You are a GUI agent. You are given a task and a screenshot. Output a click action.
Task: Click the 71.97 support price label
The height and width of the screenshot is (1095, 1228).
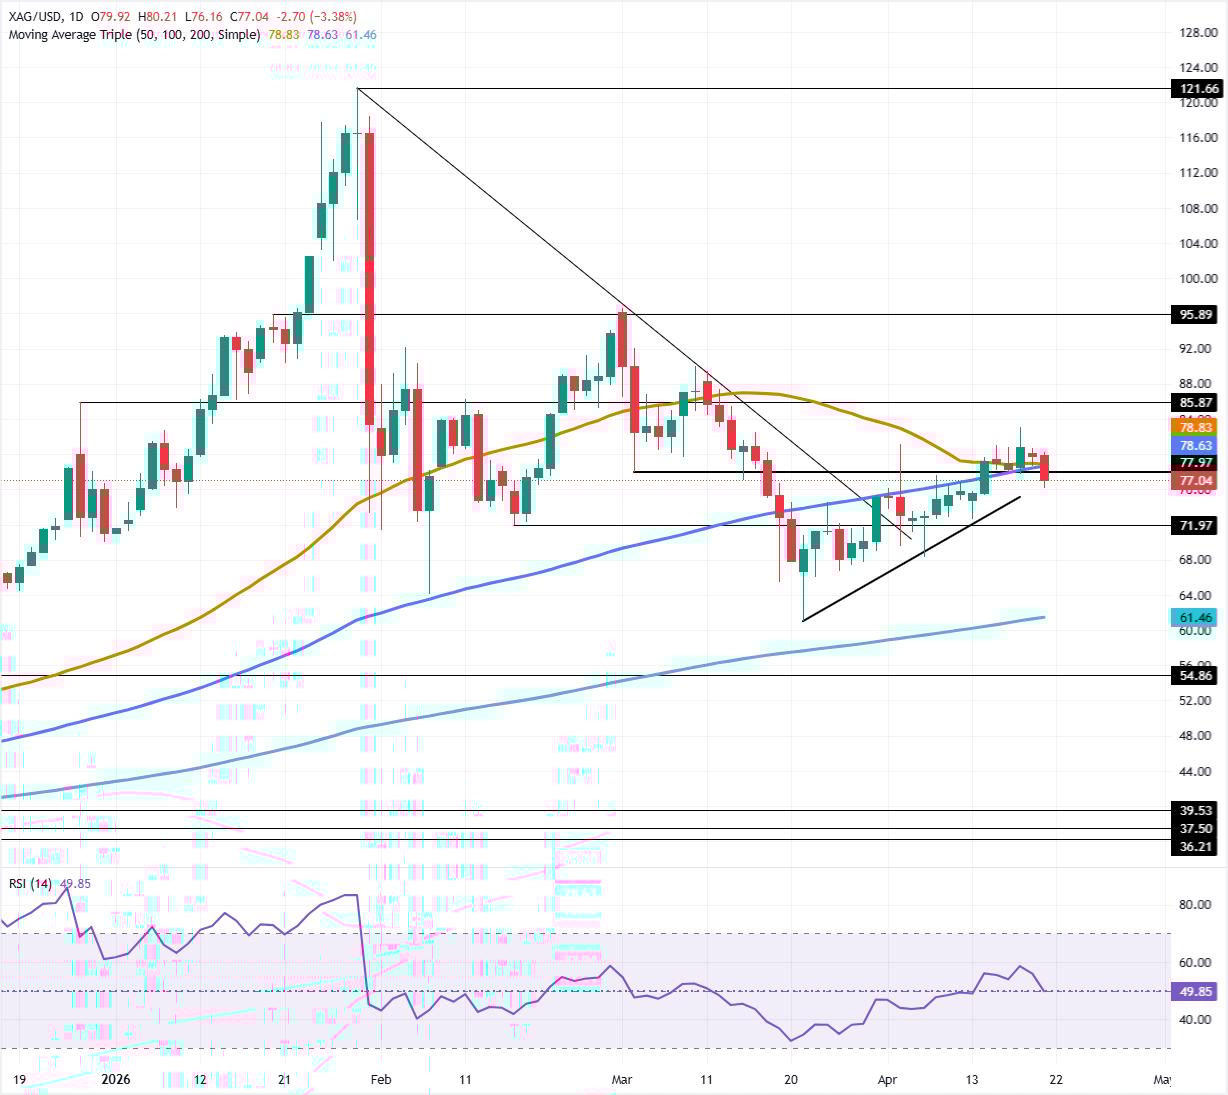click(x=1196, y=525)
